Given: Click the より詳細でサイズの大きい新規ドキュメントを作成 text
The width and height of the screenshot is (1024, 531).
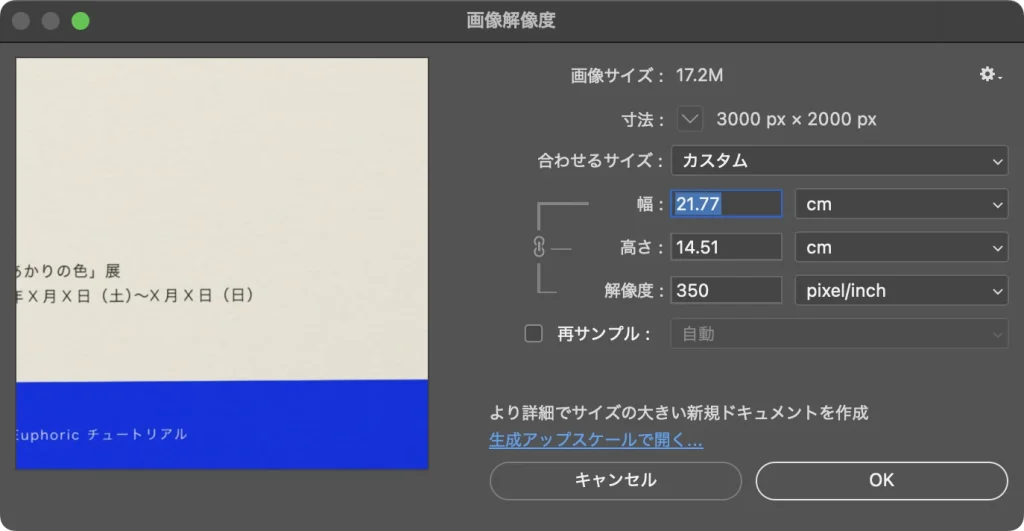Looking at the screenshot, I should (x=679, y=413).
